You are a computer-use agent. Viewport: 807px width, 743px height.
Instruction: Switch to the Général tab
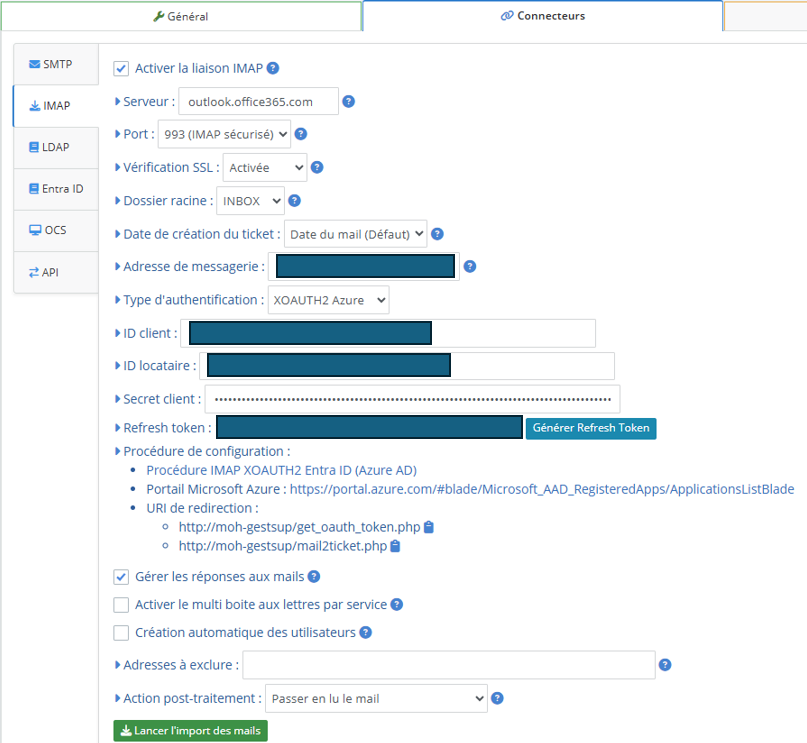[x=180, y=16]
